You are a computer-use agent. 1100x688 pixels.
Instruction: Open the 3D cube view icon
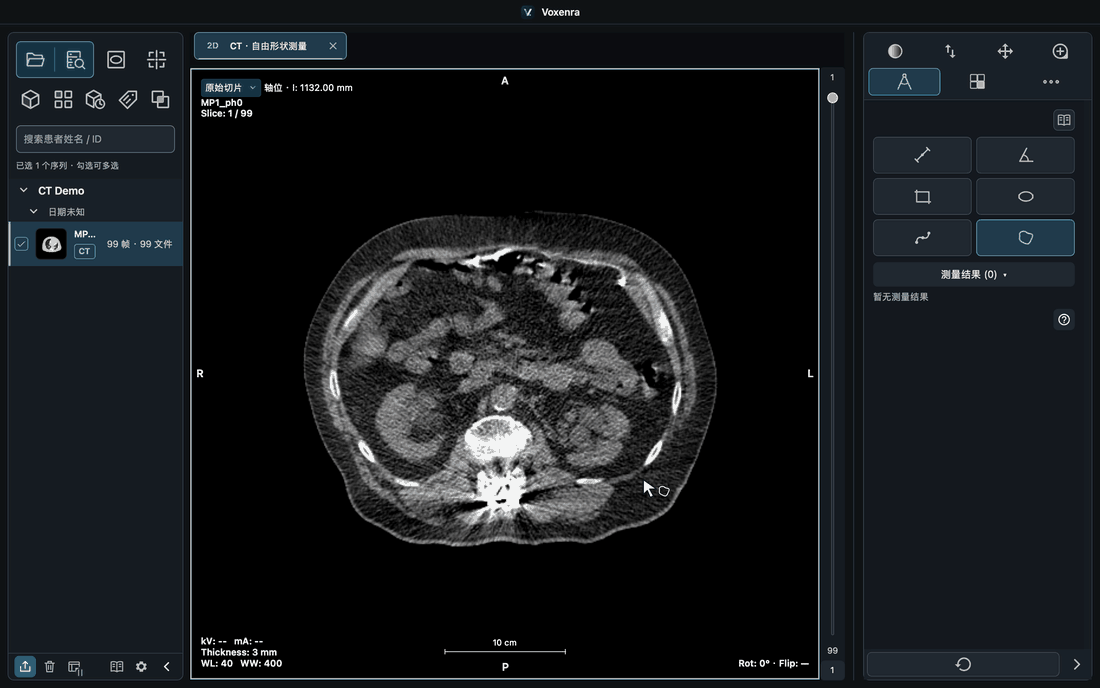tap(30, 100)
